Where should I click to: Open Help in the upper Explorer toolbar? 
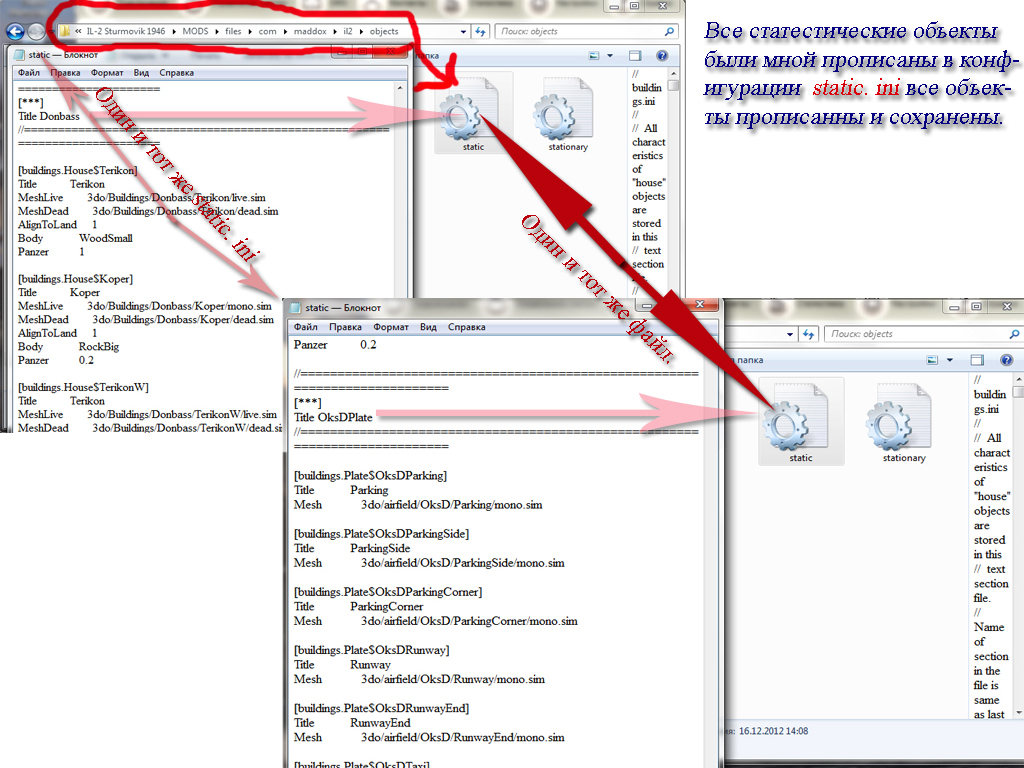pos(662,56)
